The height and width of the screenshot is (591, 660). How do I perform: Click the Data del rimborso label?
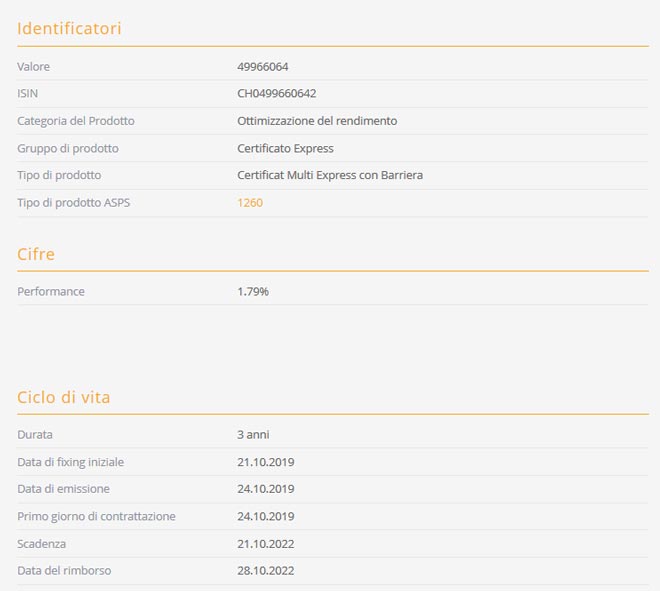(x=64, y=571)
